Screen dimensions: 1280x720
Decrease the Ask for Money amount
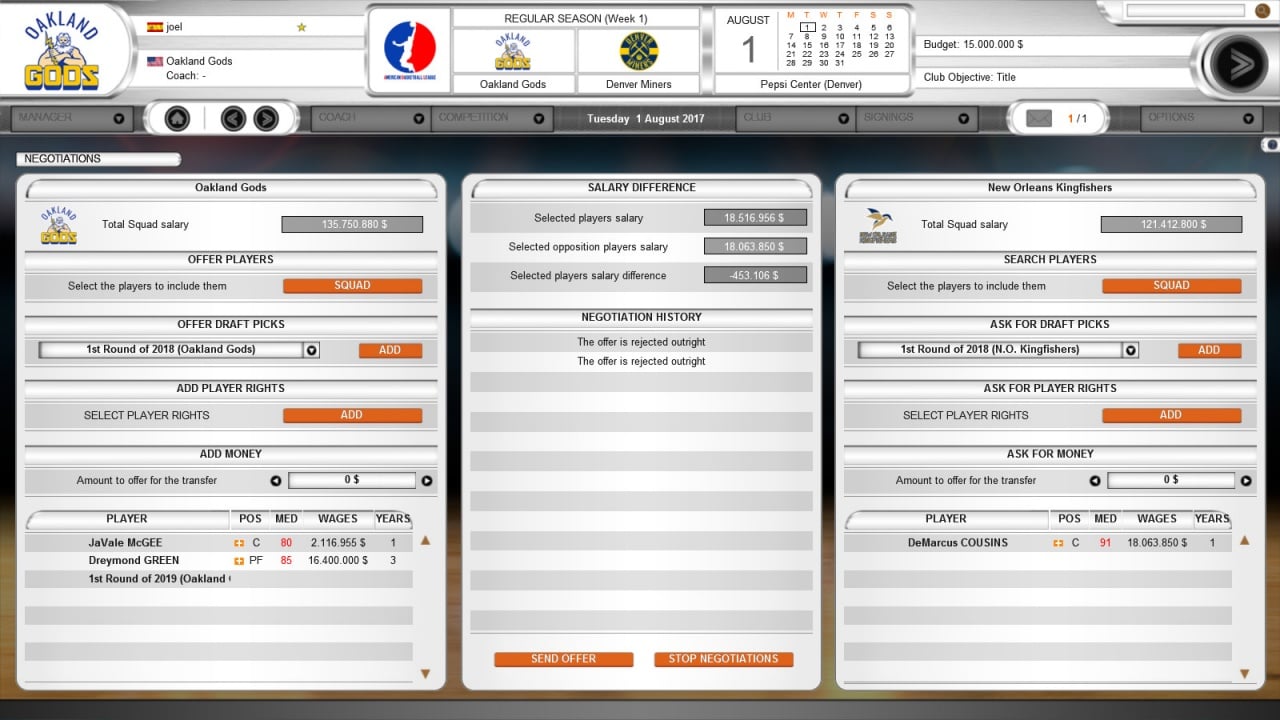(x=1095, y=481)
